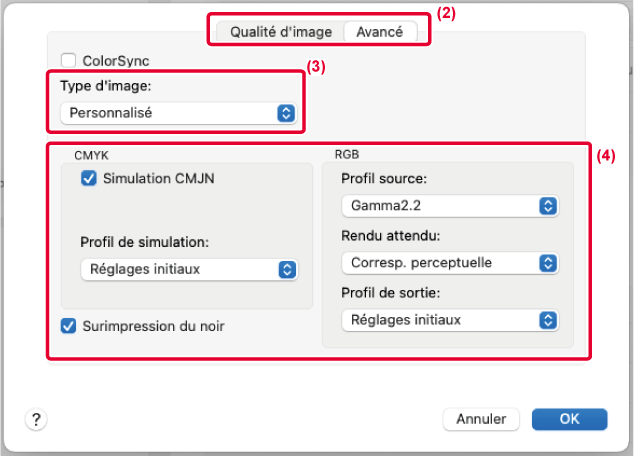634x456 pixels.
Task: Click the Rendu attendu arrows icon
Action: [547, 263]
